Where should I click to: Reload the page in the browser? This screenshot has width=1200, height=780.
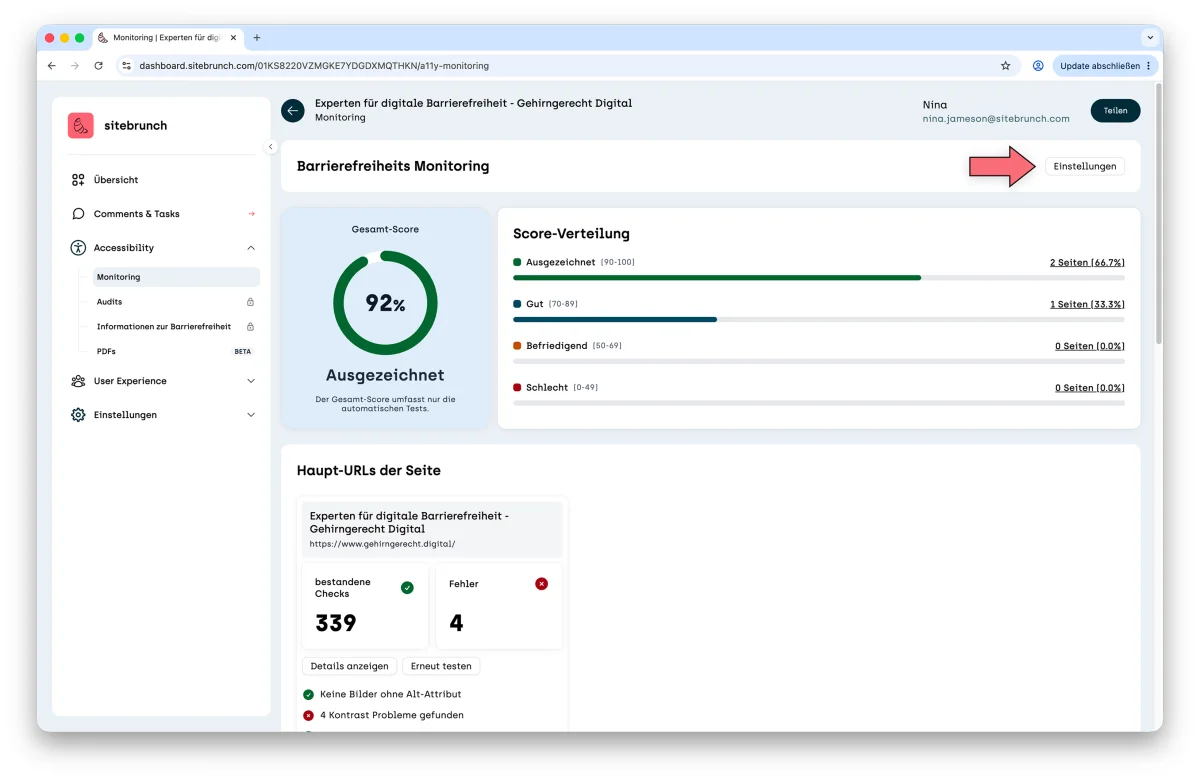(98, 66)
